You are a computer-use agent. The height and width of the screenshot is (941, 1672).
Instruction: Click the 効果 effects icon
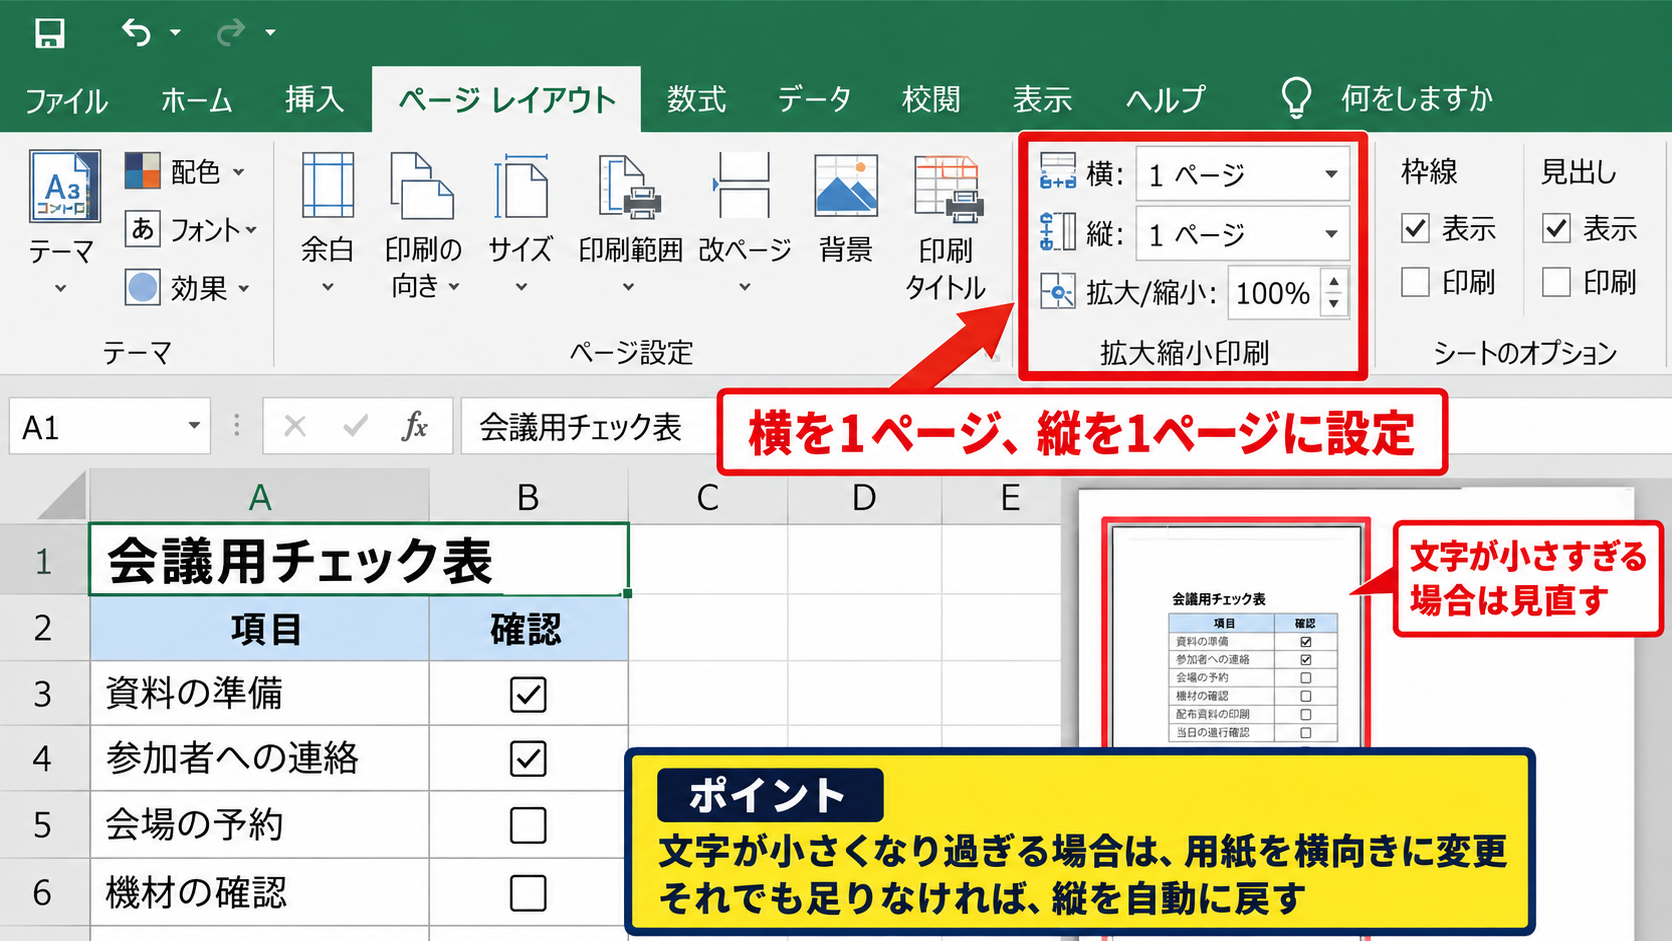(x=142, y=288)
